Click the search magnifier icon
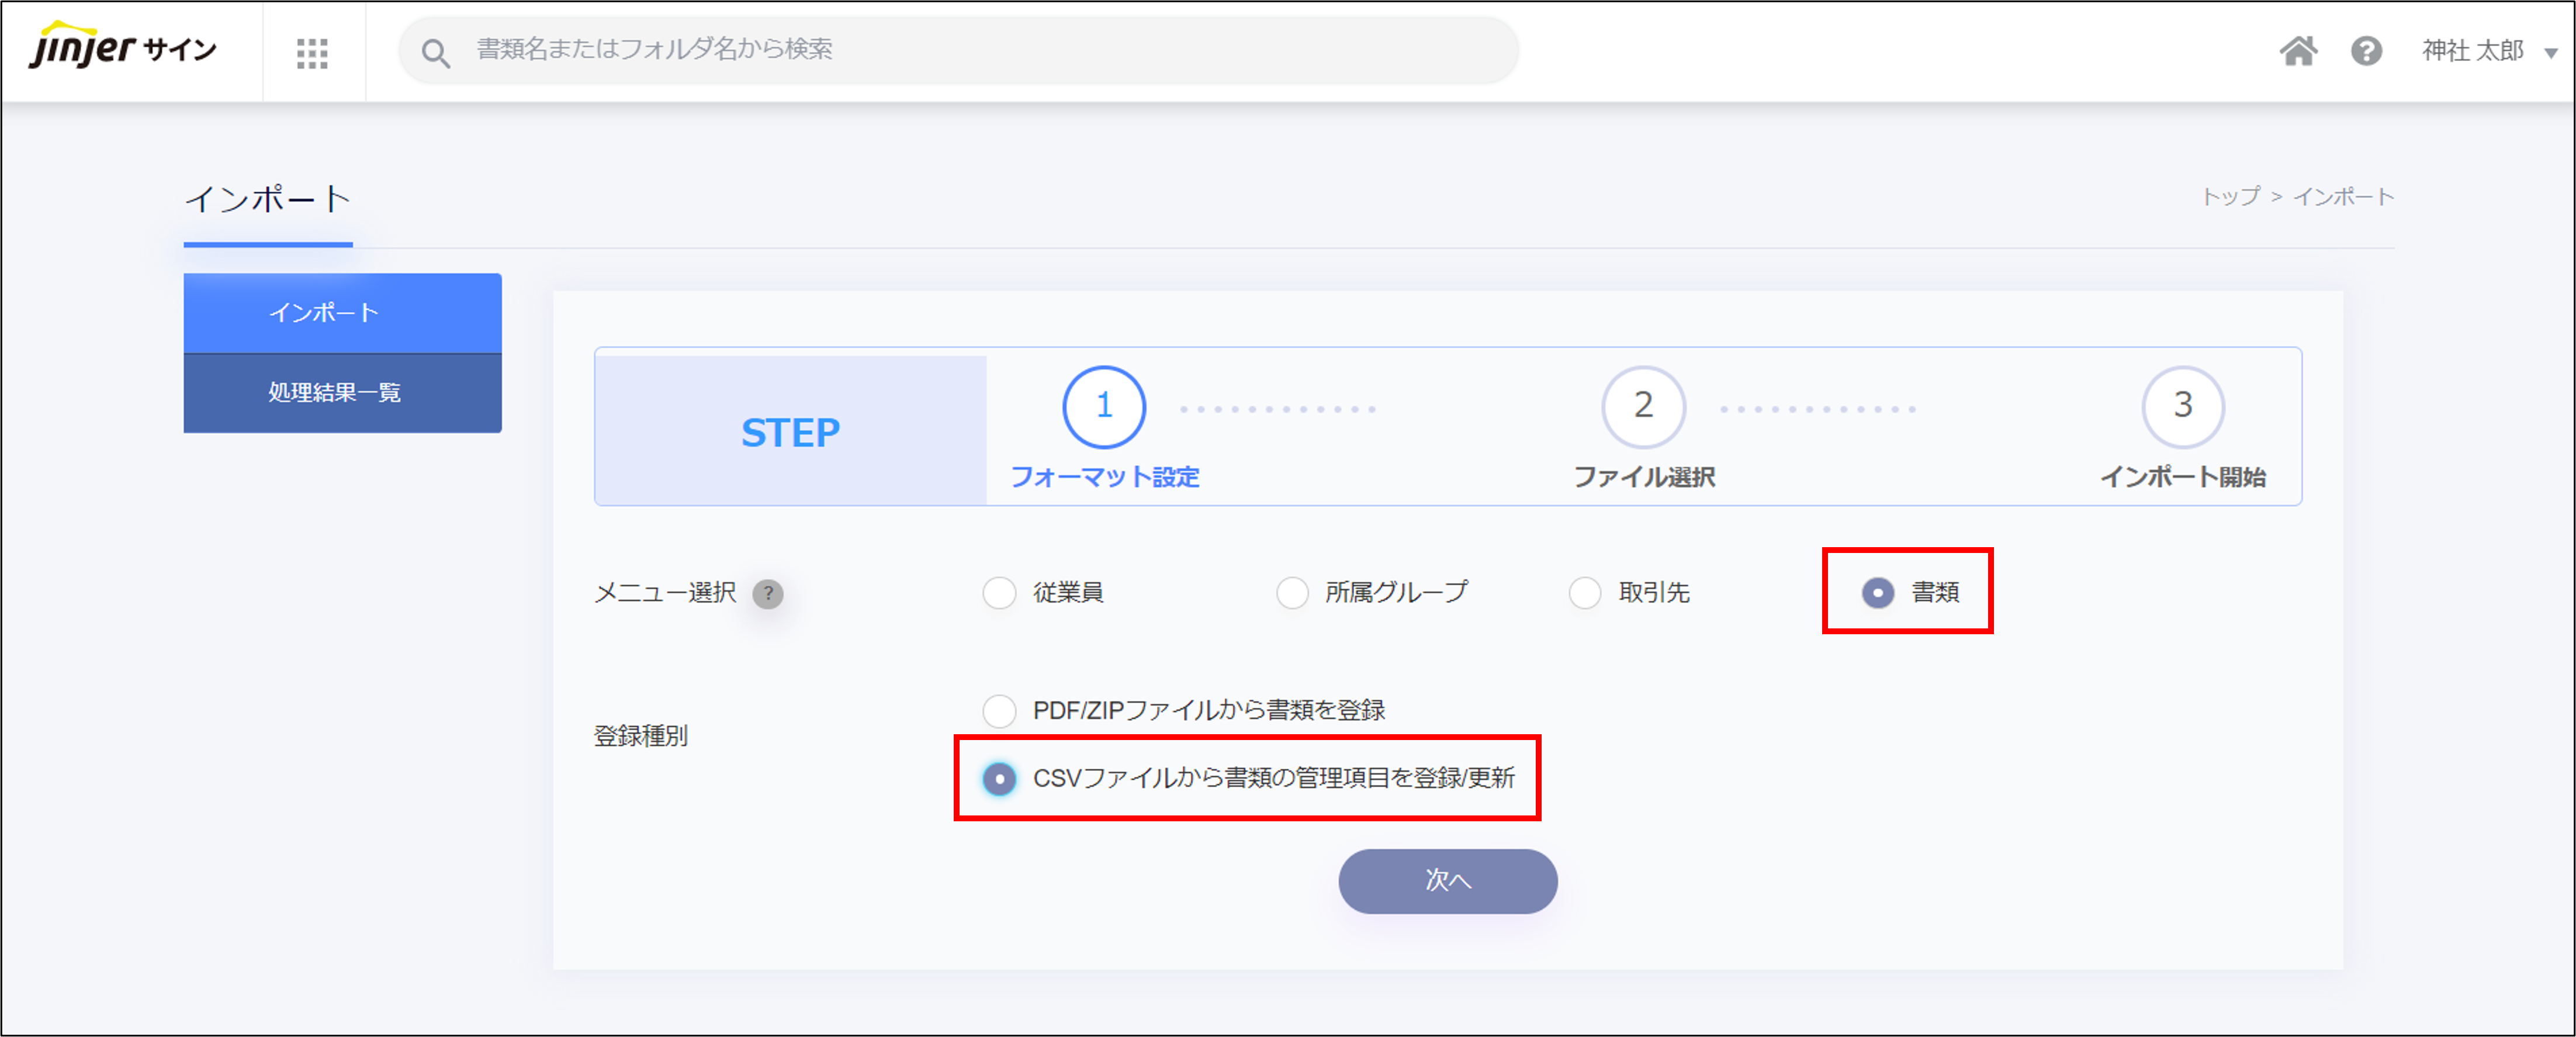2576x1037 pixels. (x=435, y=53)
